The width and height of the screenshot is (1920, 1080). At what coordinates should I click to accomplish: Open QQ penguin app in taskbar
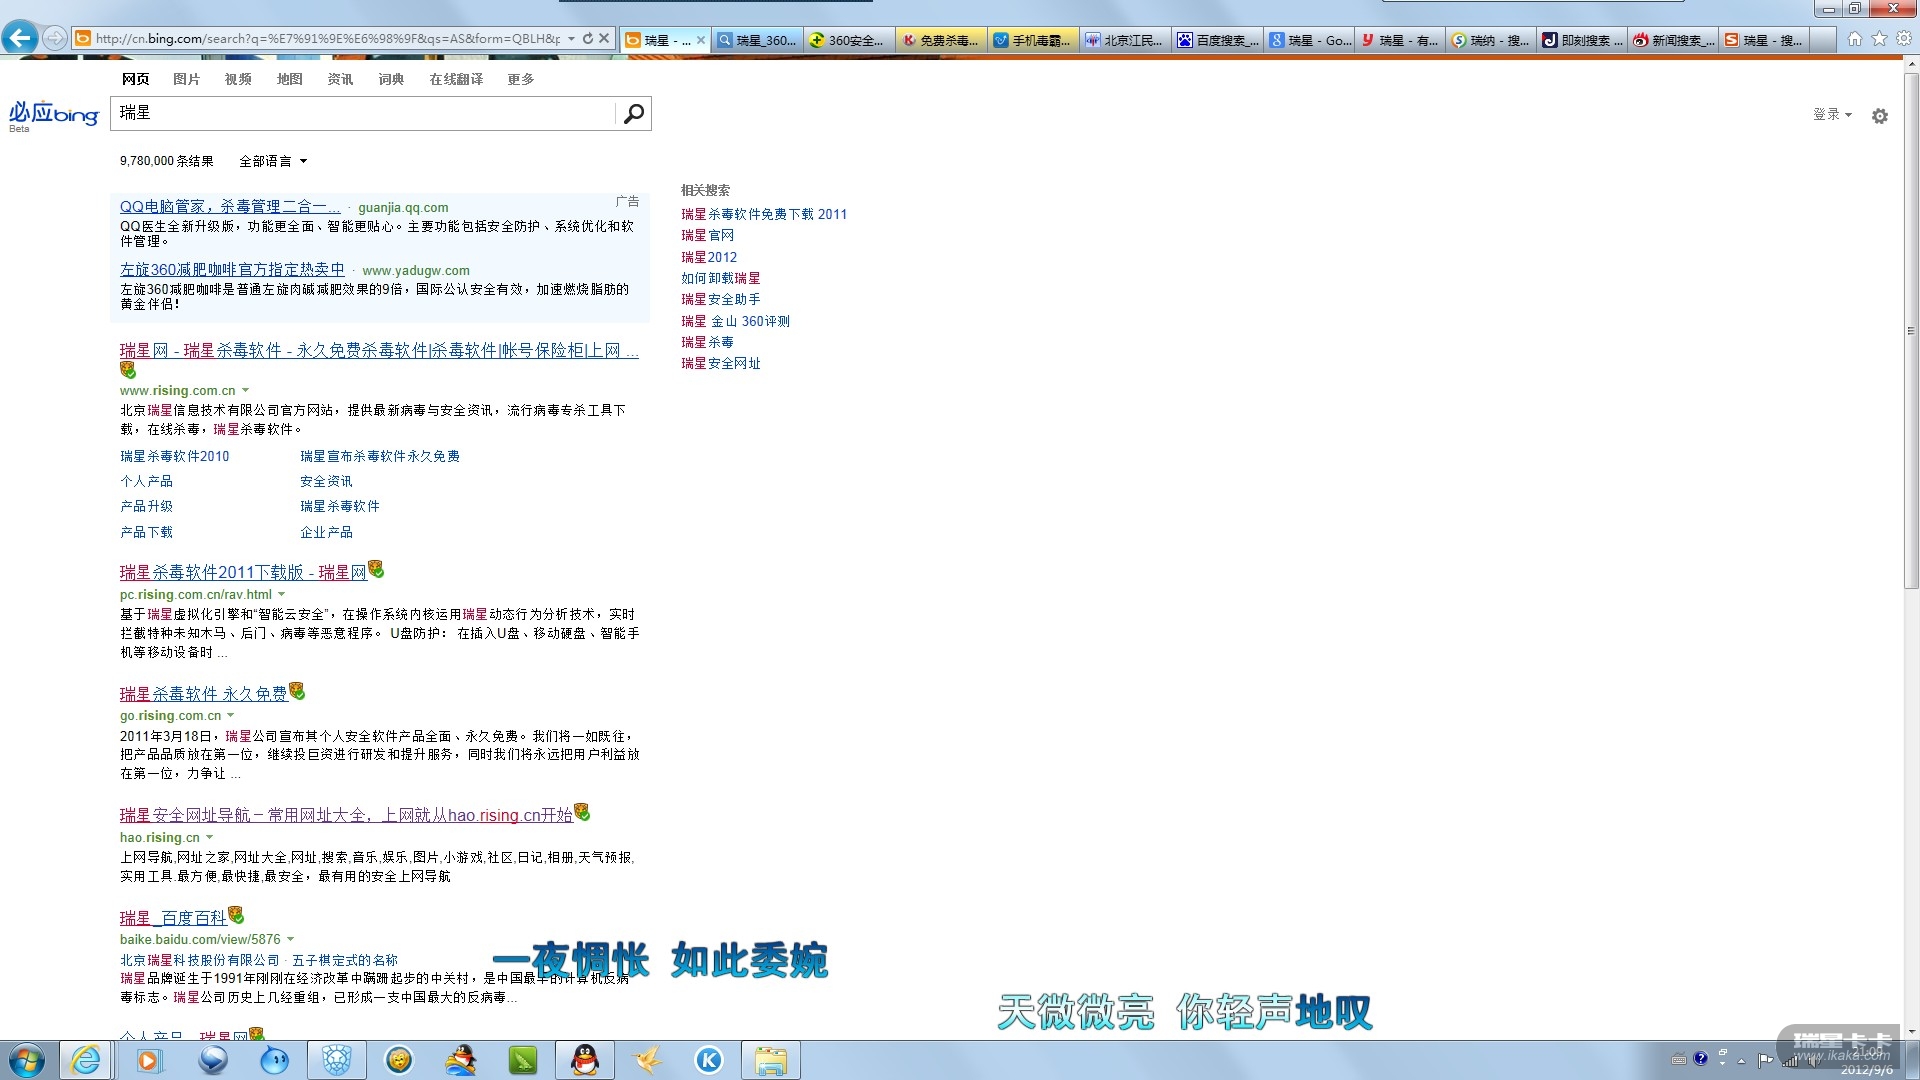pyautogui.click(x=584, y=1060)
